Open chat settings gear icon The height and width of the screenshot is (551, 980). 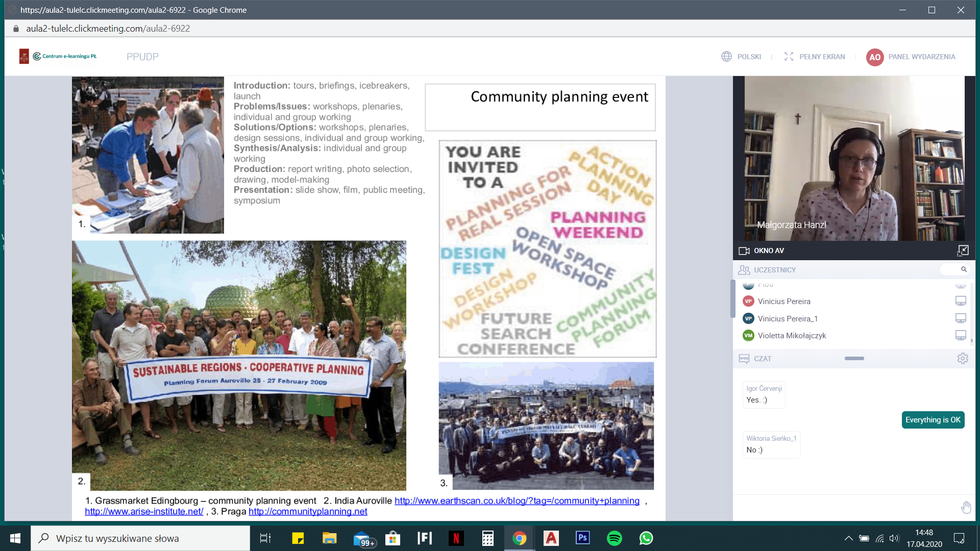coord(962,359)
